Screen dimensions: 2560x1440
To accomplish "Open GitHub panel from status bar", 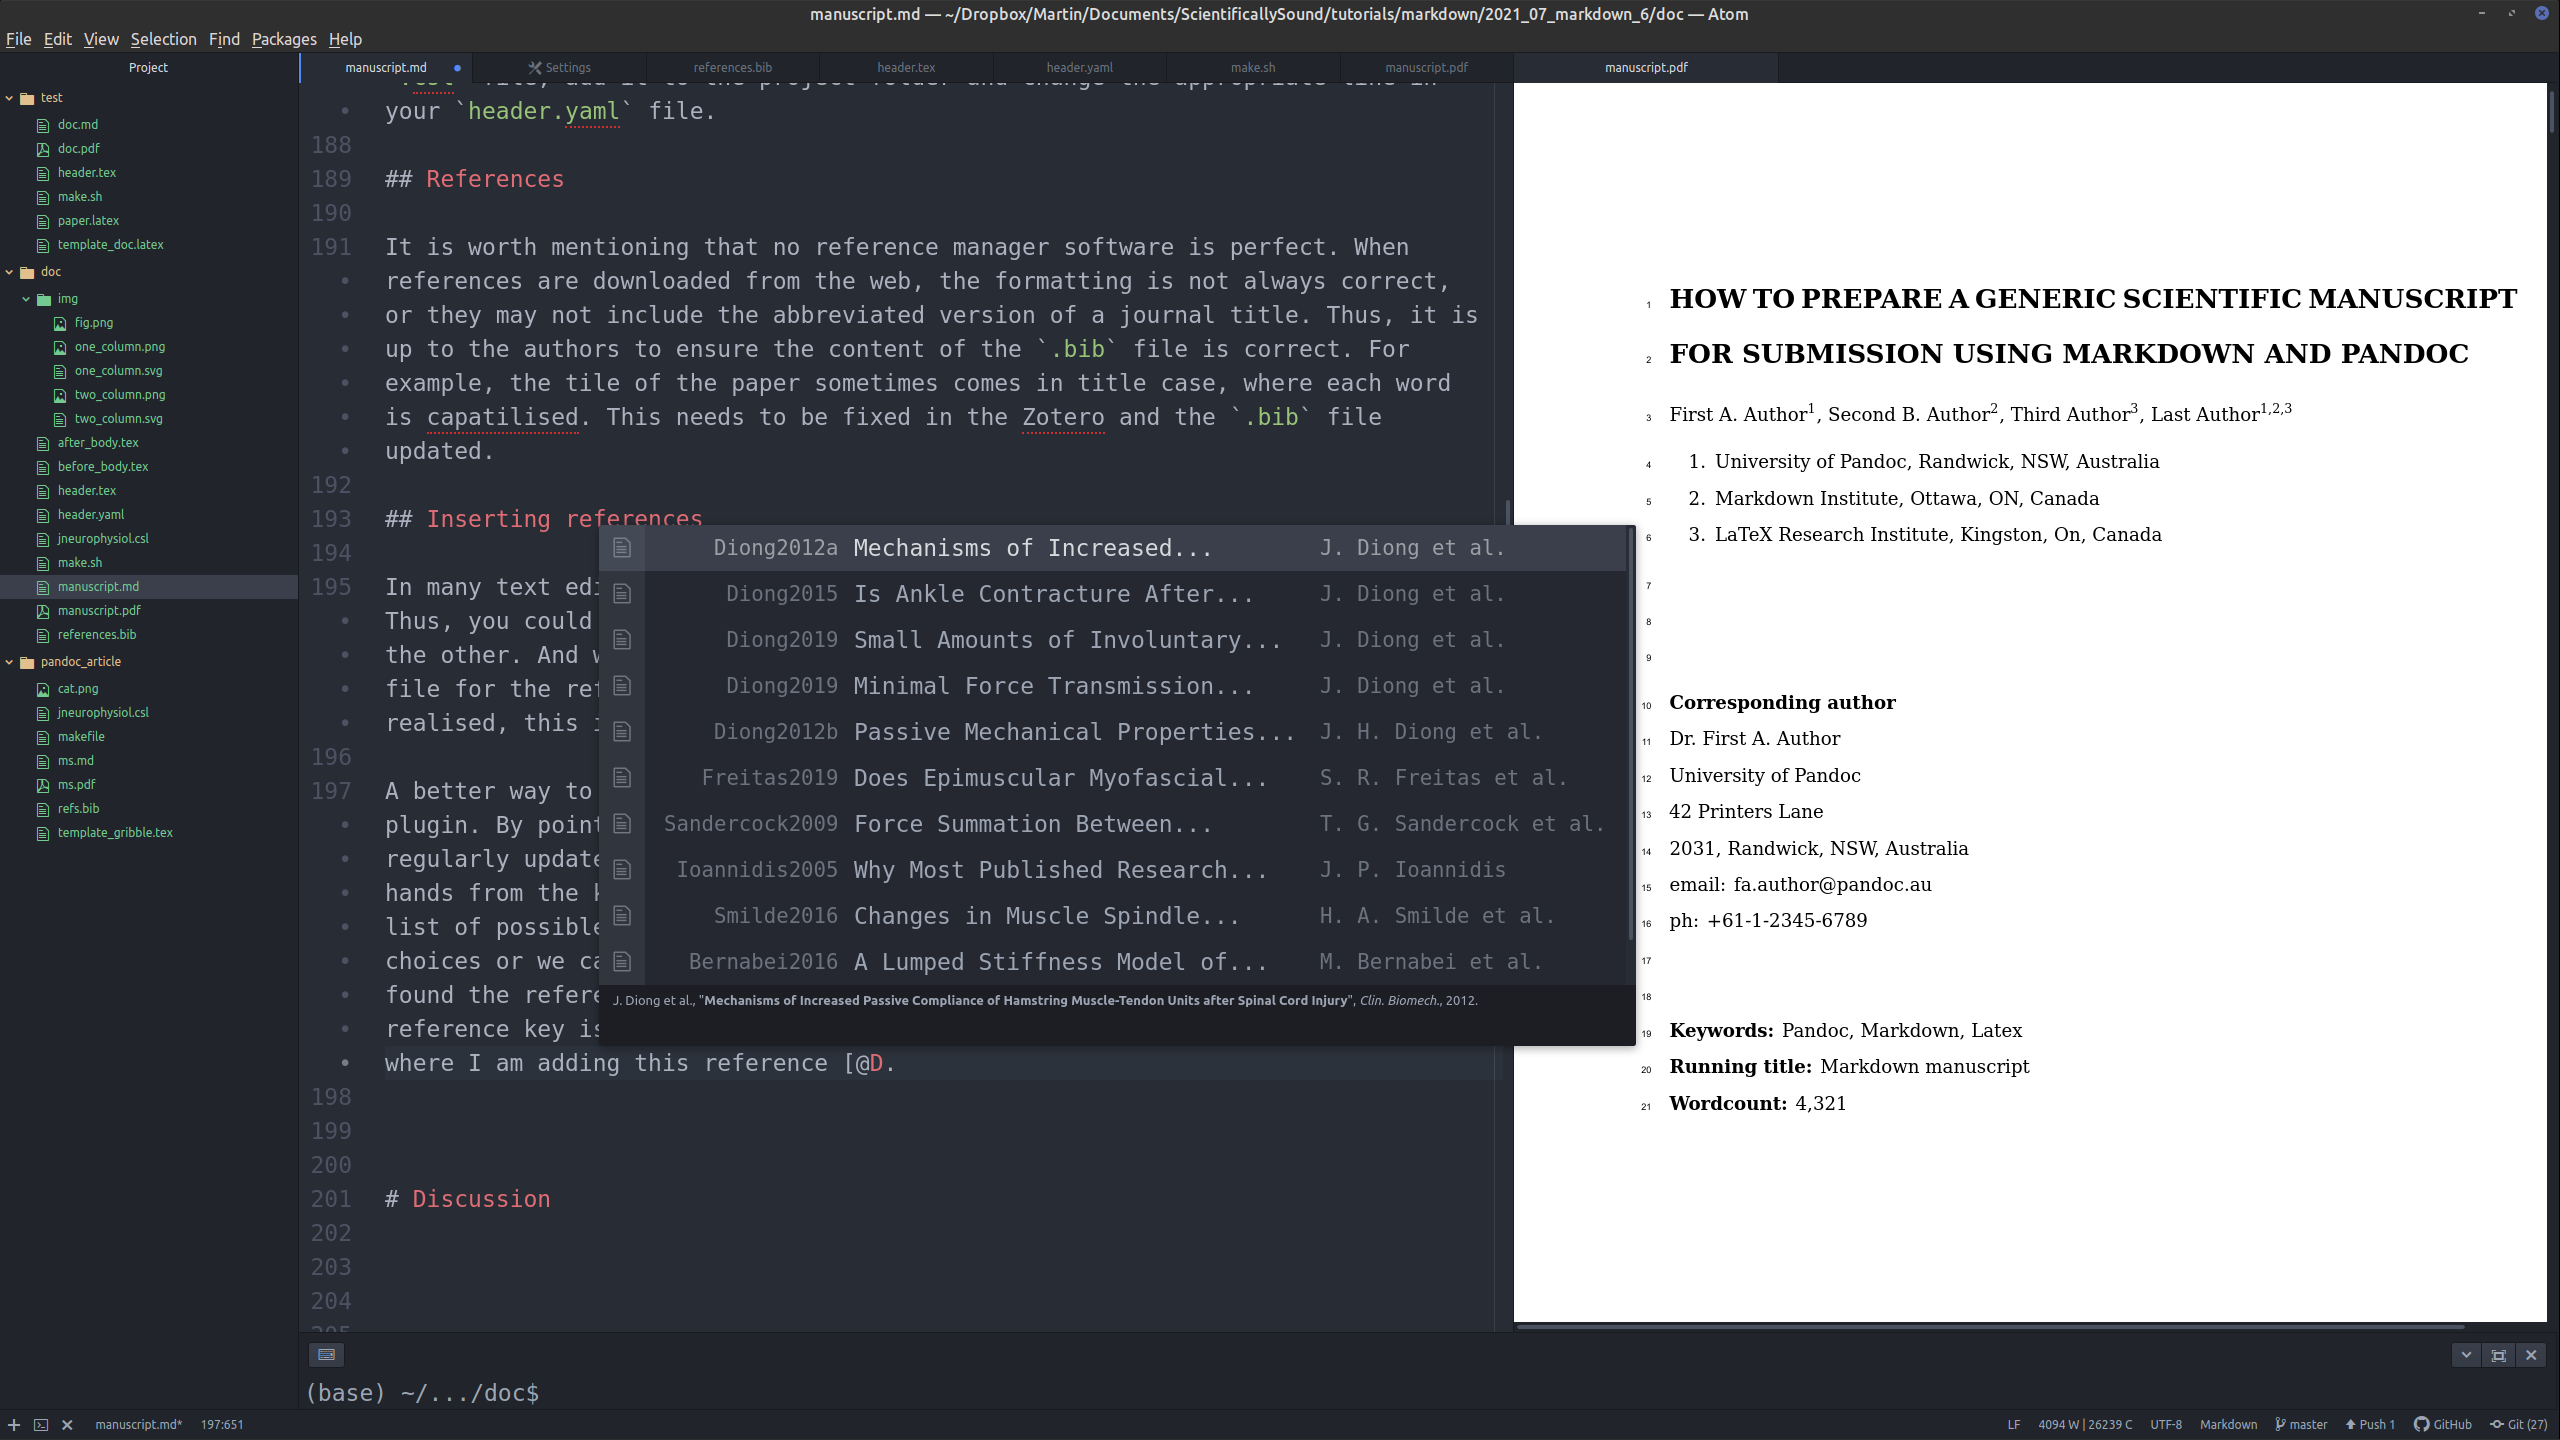I will pyautogui.click(x=2442, y=1425).
